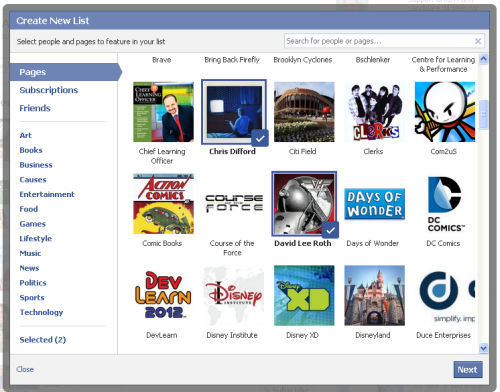Filter by News category
The image size is (500, 392).
point(29,268)
